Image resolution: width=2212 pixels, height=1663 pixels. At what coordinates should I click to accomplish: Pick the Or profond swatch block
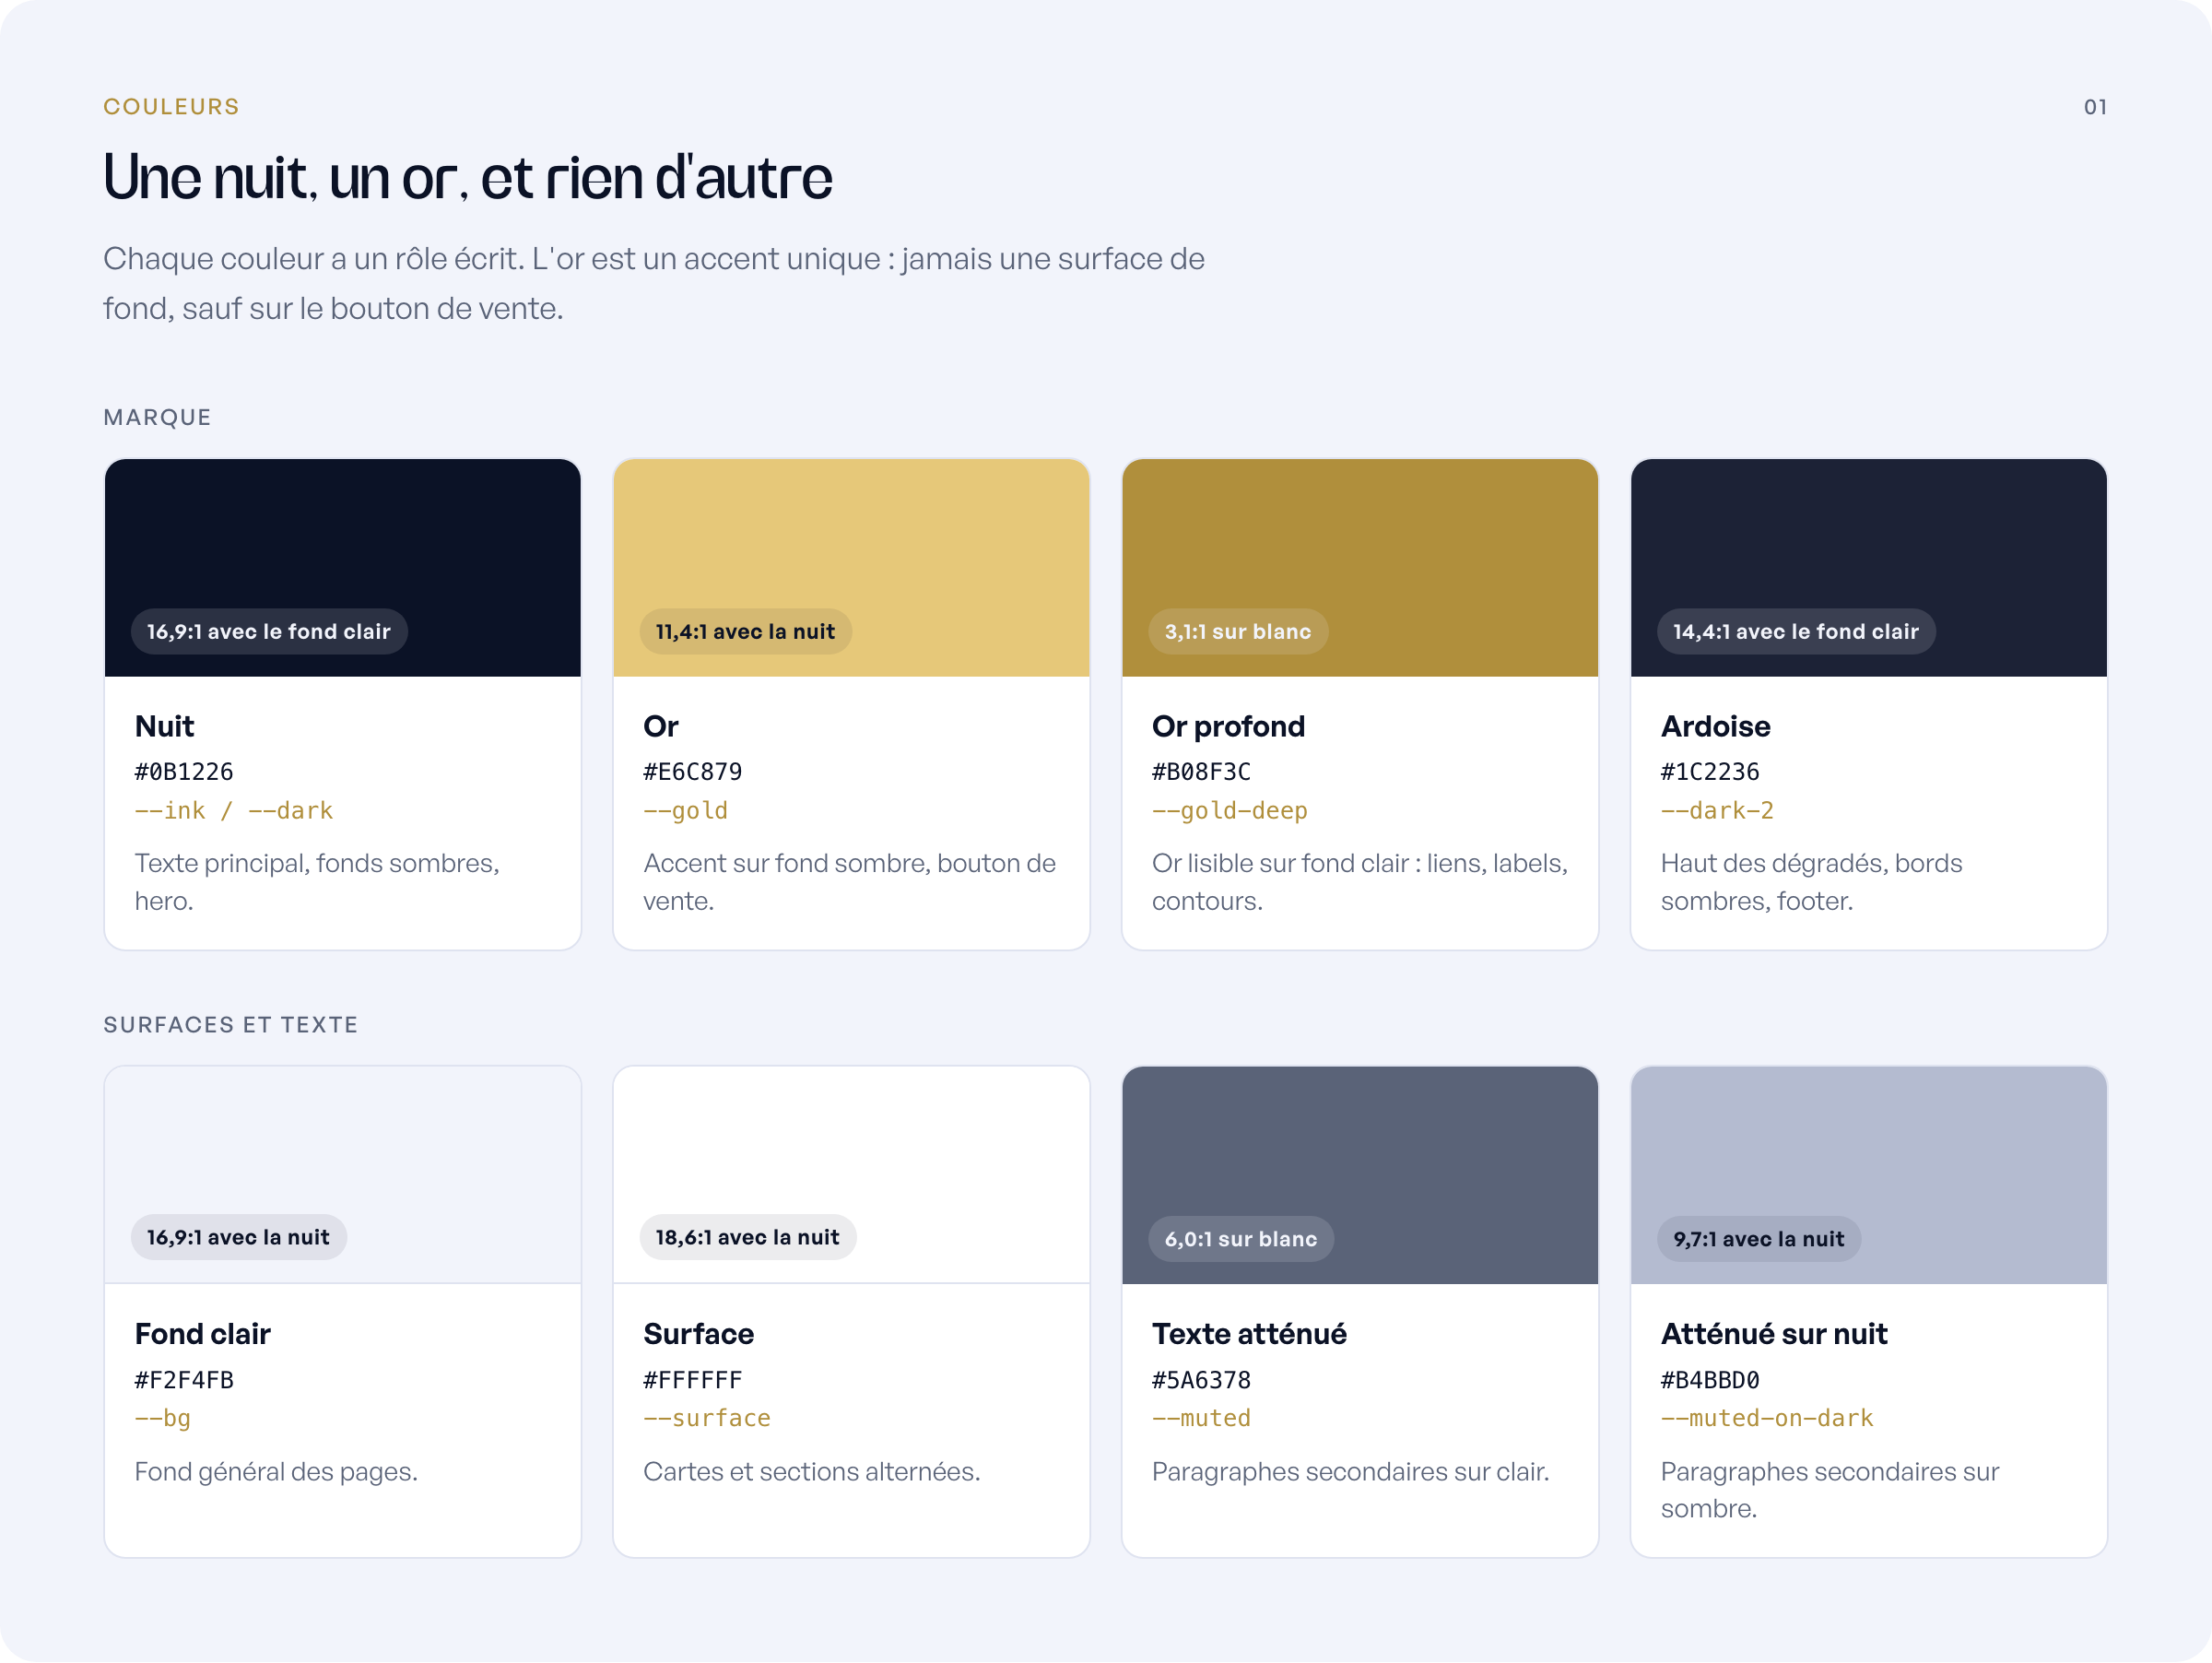[1360, 567]
